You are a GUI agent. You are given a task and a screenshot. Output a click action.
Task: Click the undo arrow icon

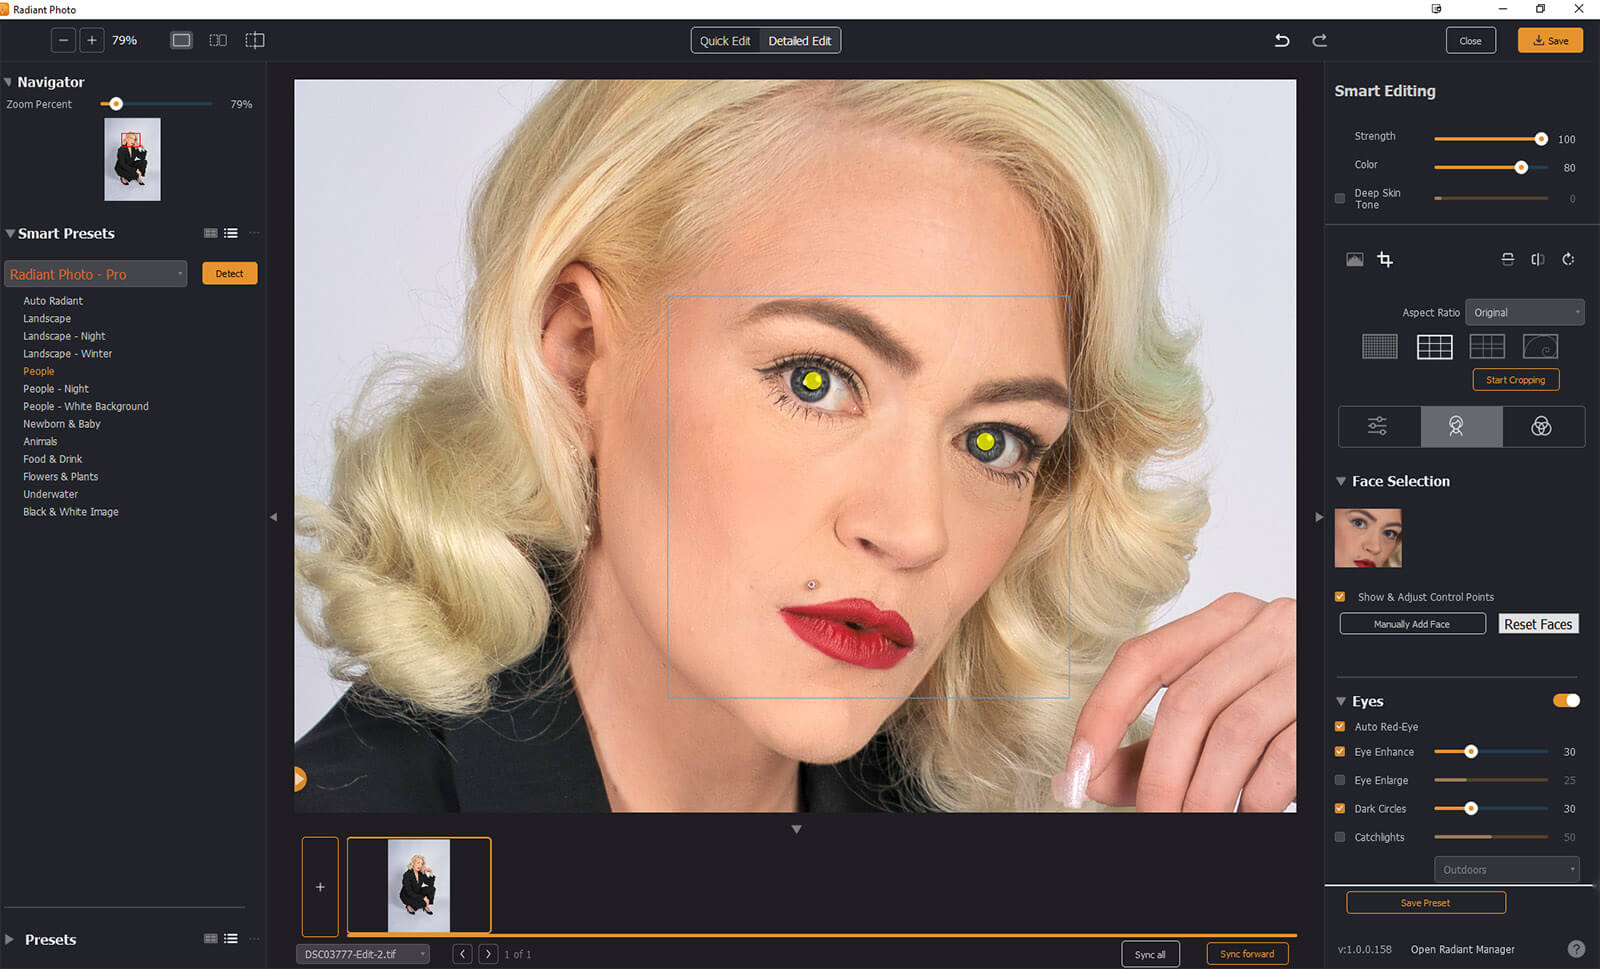click(x=1281, y=41)
